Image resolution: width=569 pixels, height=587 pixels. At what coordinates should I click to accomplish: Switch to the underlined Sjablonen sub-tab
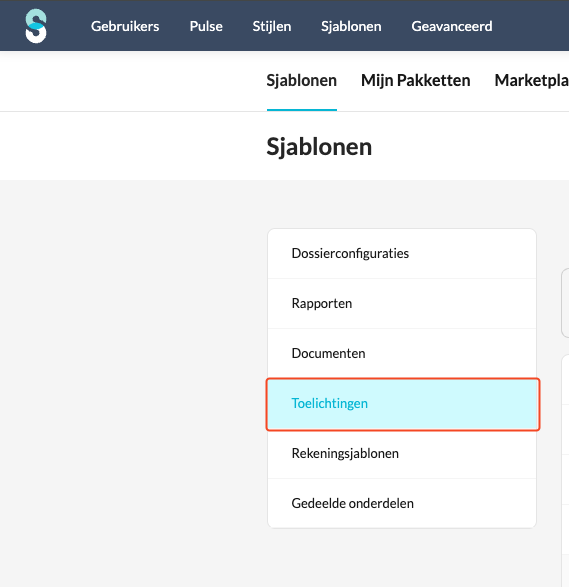point(302,80)
